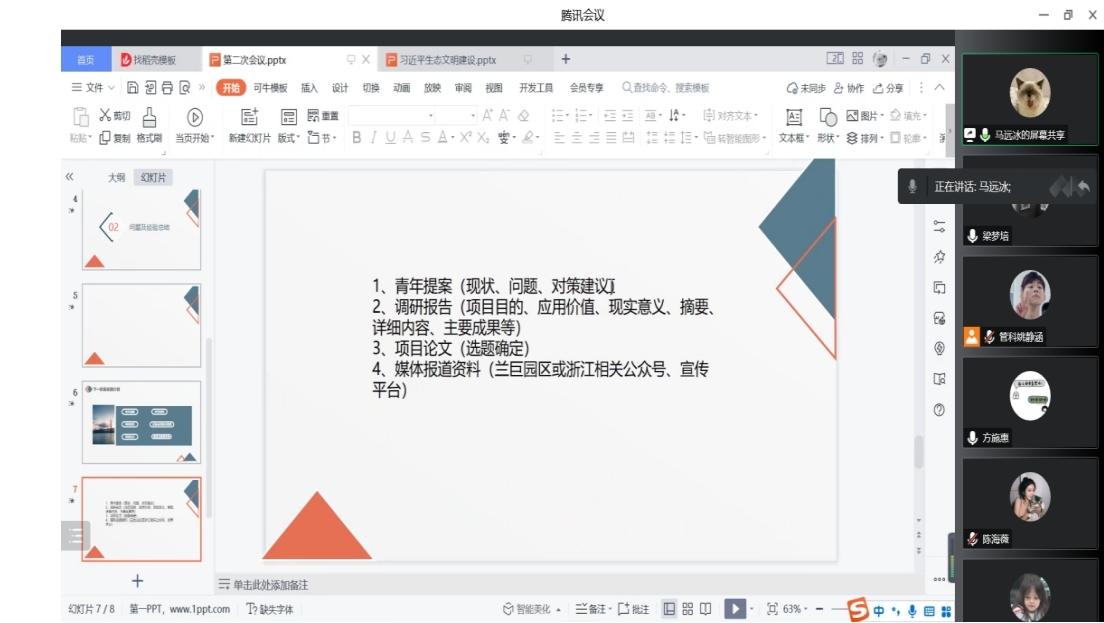Insert a text box from ribbon

[794, 117]
